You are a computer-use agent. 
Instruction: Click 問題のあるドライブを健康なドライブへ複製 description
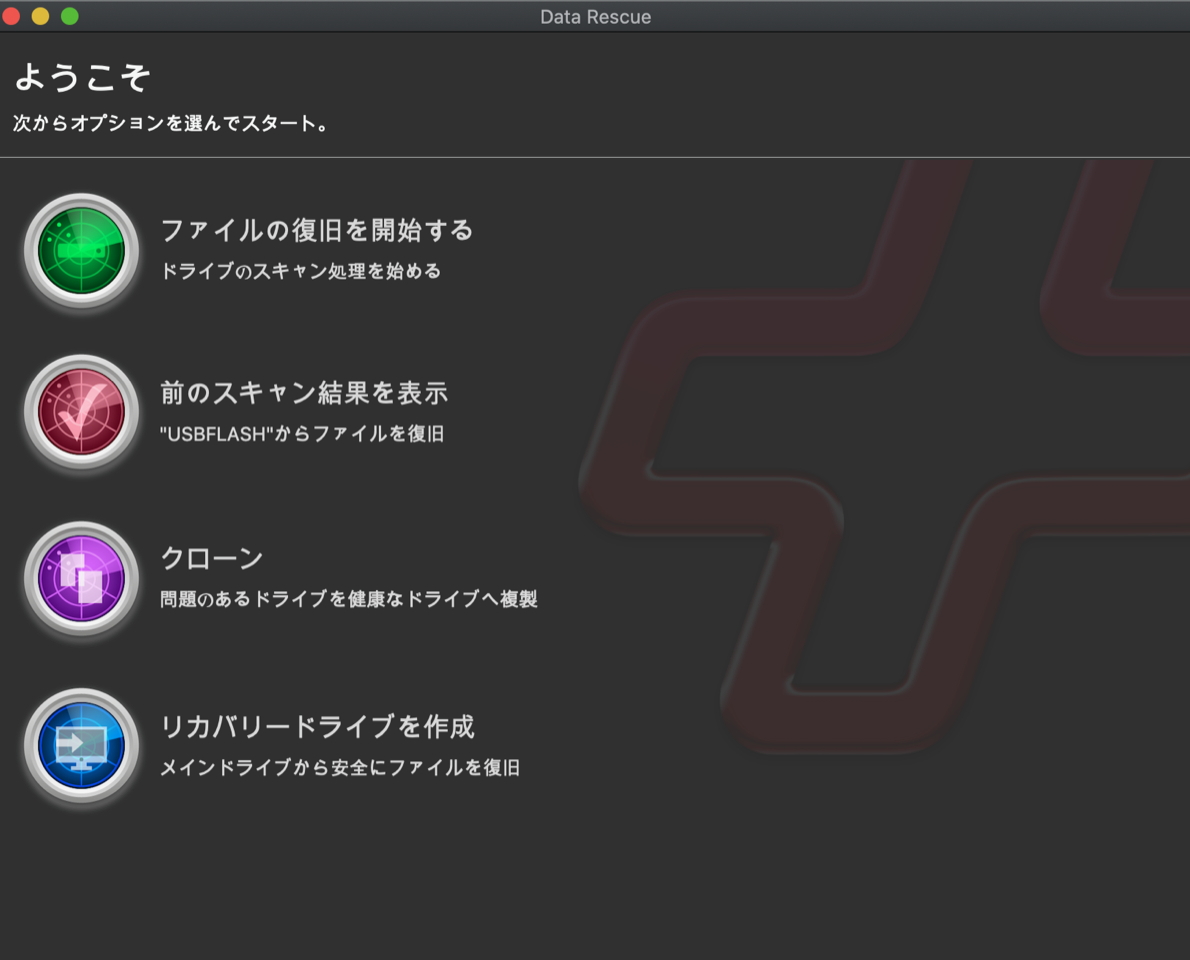click(x=348, y=599)
